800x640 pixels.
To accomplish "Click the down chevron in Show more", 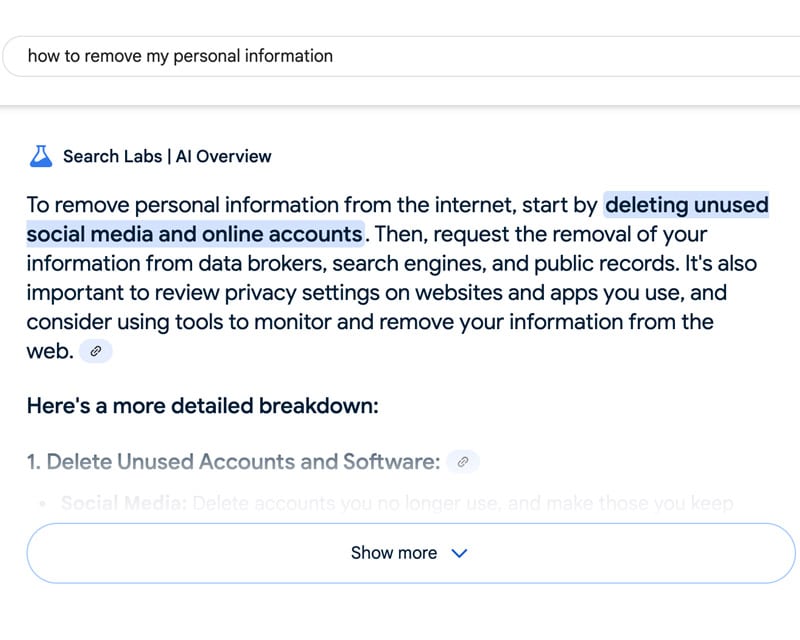I will click(459, 553).
